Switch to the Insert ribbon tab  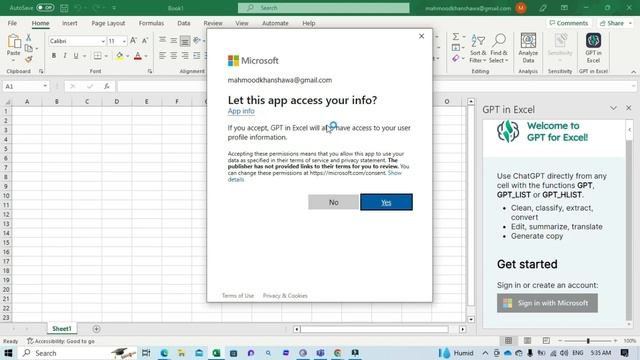[x=69, y=23]
